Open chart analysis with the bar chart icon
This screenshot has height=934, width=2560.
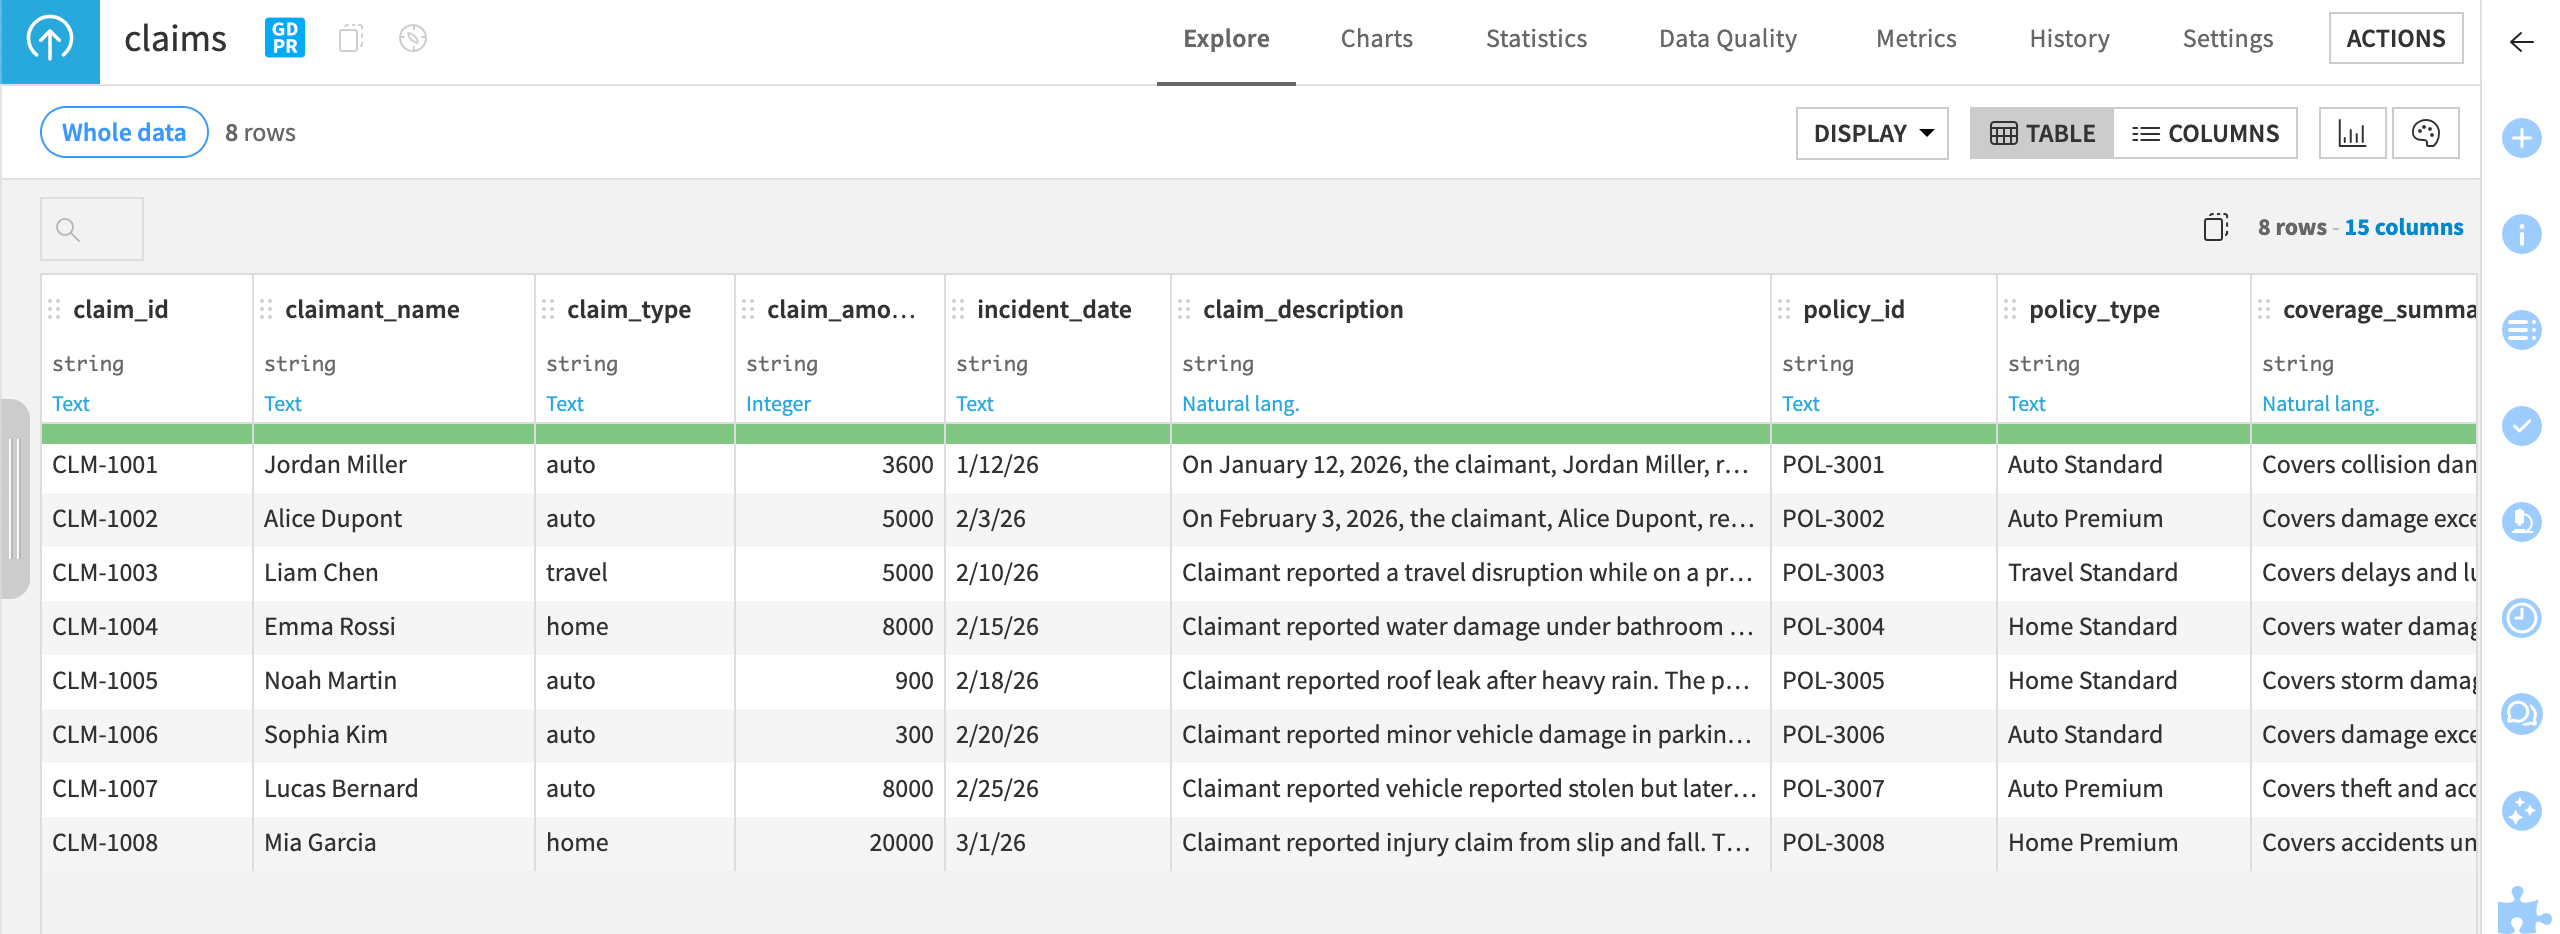(x=2353, y=132)
